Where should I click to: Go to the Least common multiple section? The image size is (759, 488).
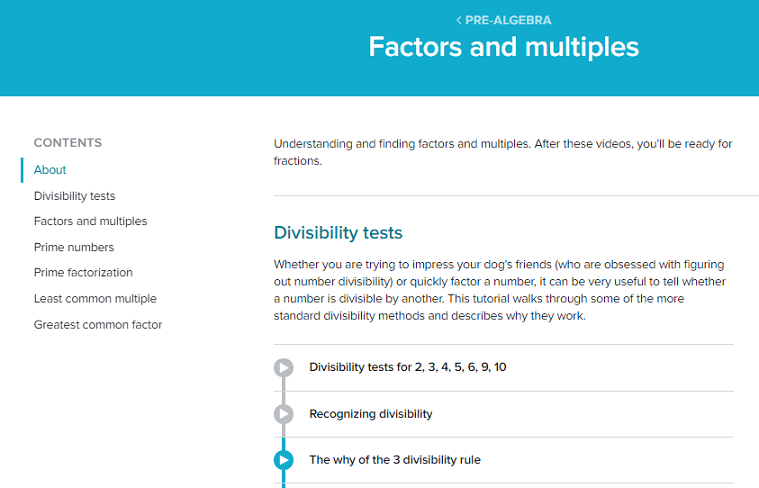95,298
